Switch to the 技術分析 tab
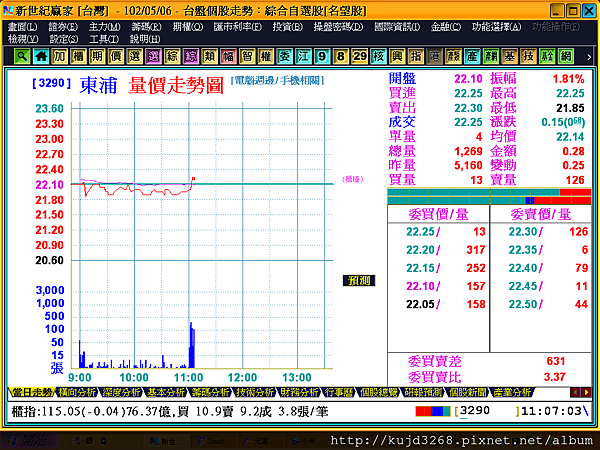Image resolution: width=600 pixels, height=450 pixels. [x=255, y=392]
